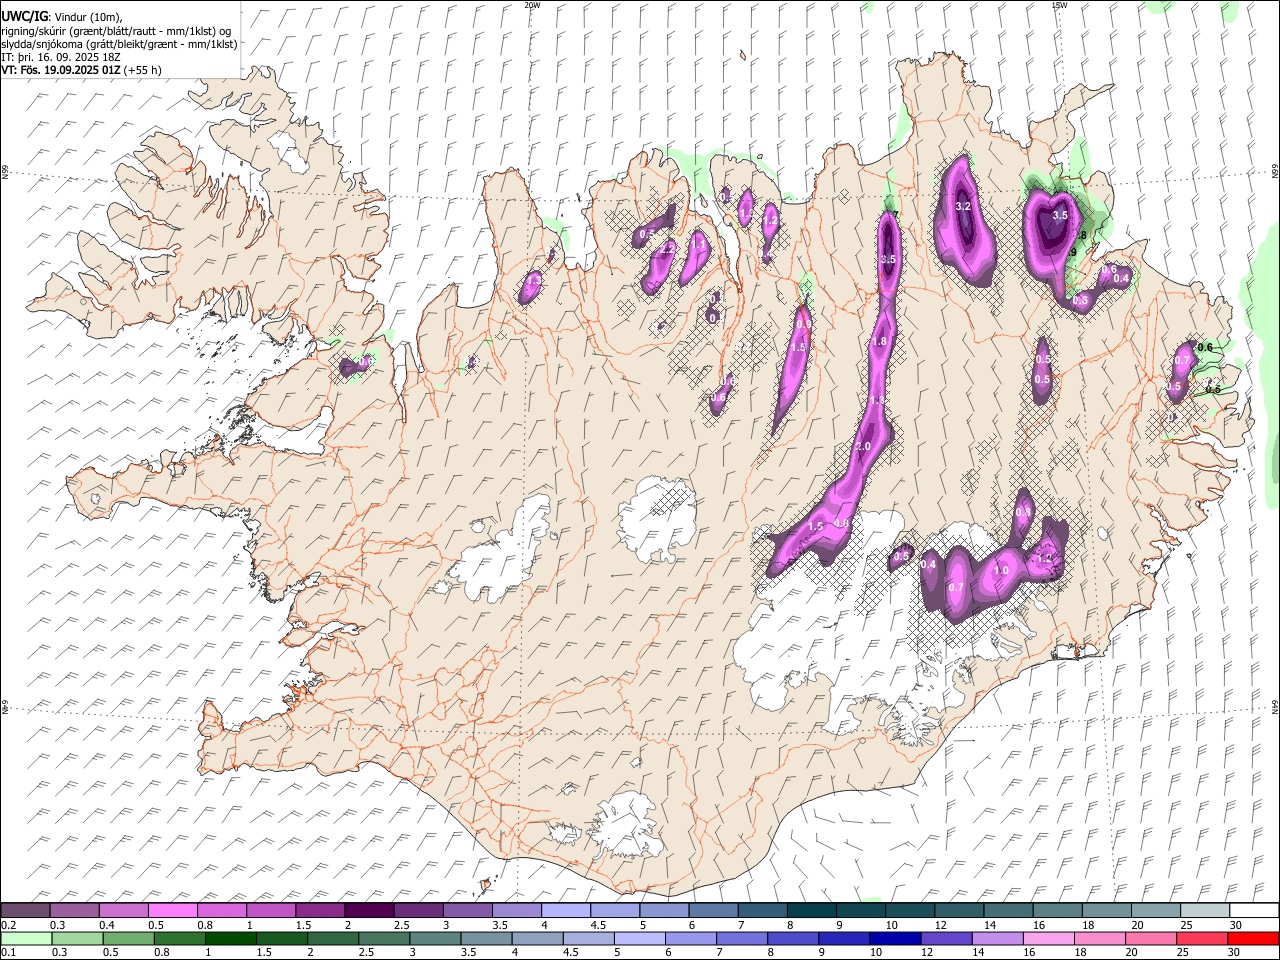This screenshot has width=1280, height=960.
Task: Select the light pink 16 swatch in lower legend
Action: pos(1049,939)
